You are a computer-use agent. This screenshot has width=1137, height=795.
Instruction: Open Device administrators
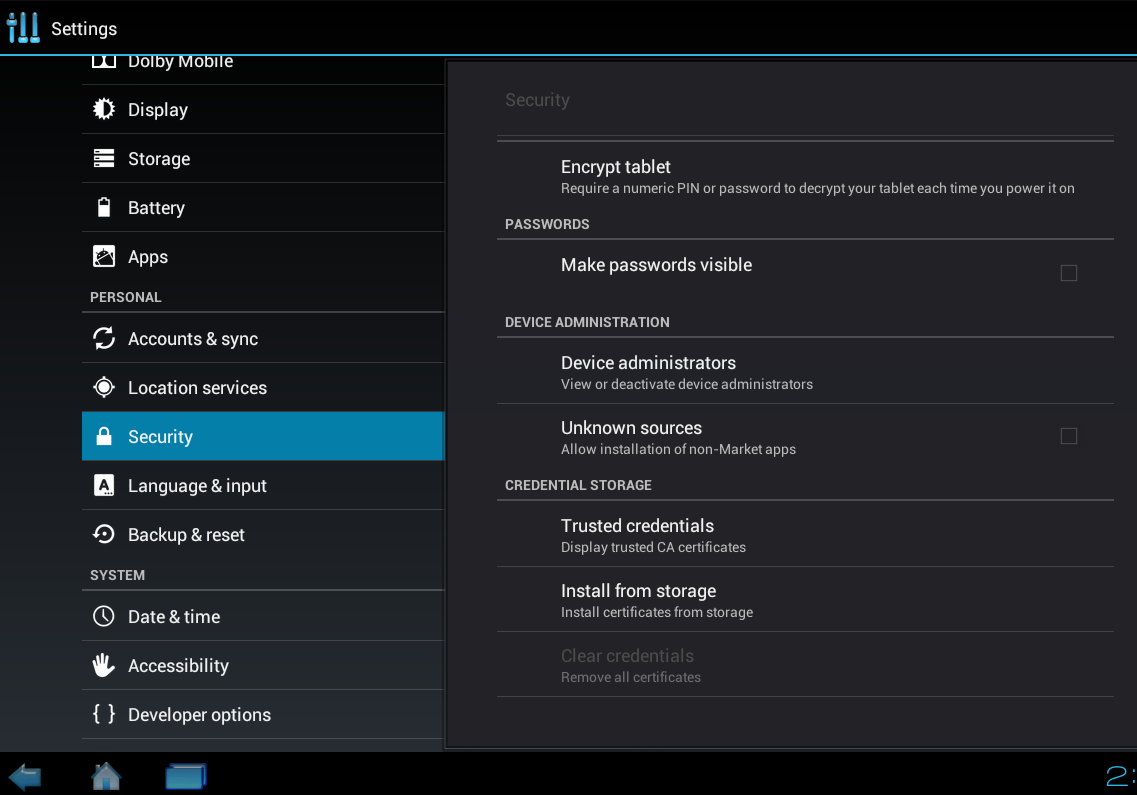click(805, 371)
